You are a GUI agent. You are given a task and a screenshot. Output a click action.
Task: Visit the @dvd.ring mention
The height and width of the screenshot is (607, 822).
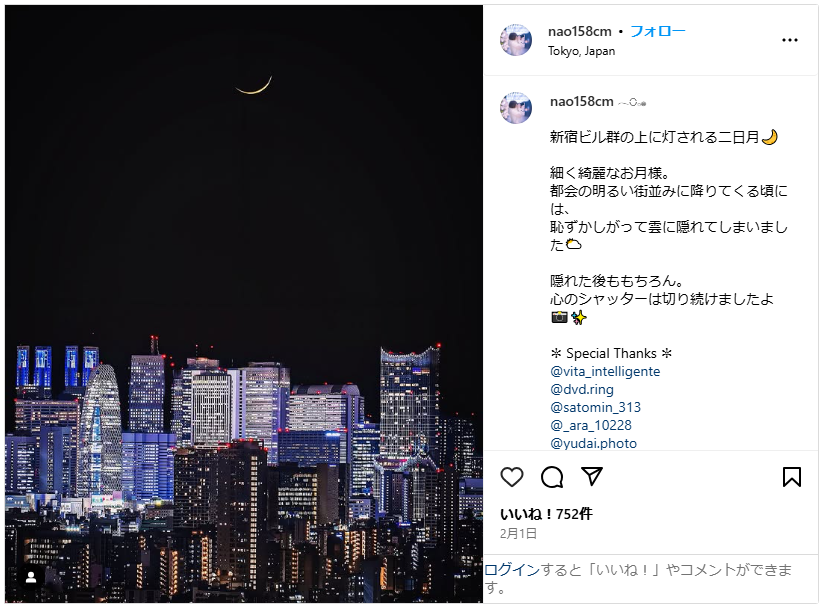(582, 389)
